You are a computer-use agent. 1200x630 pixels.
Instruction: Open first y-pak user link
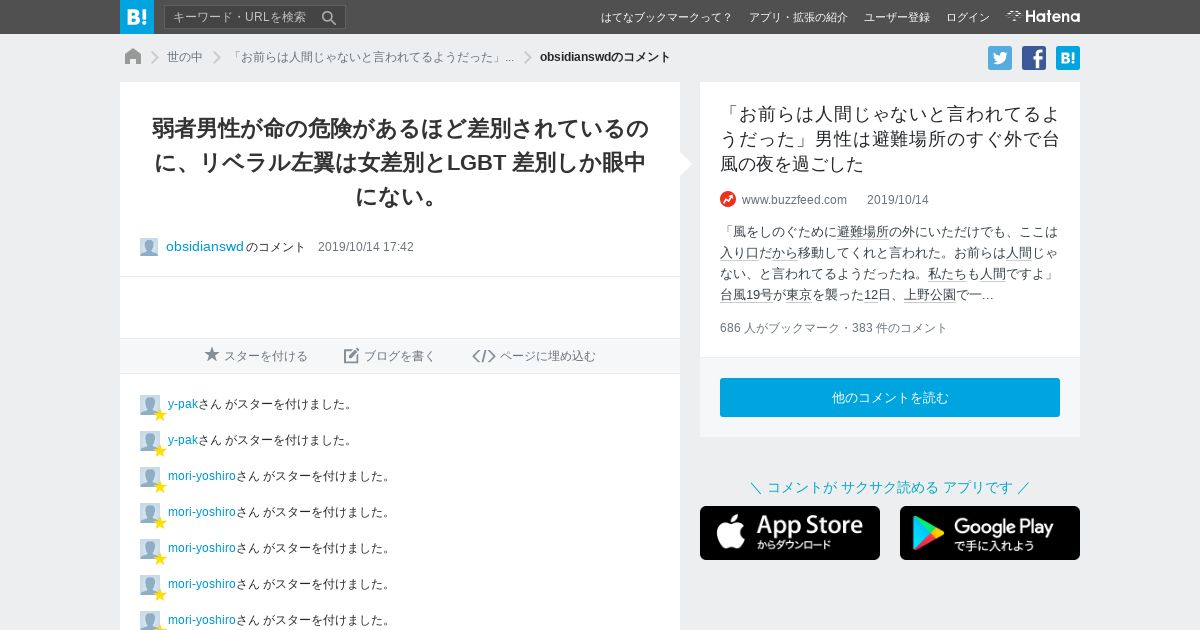[x=183, y=404]
